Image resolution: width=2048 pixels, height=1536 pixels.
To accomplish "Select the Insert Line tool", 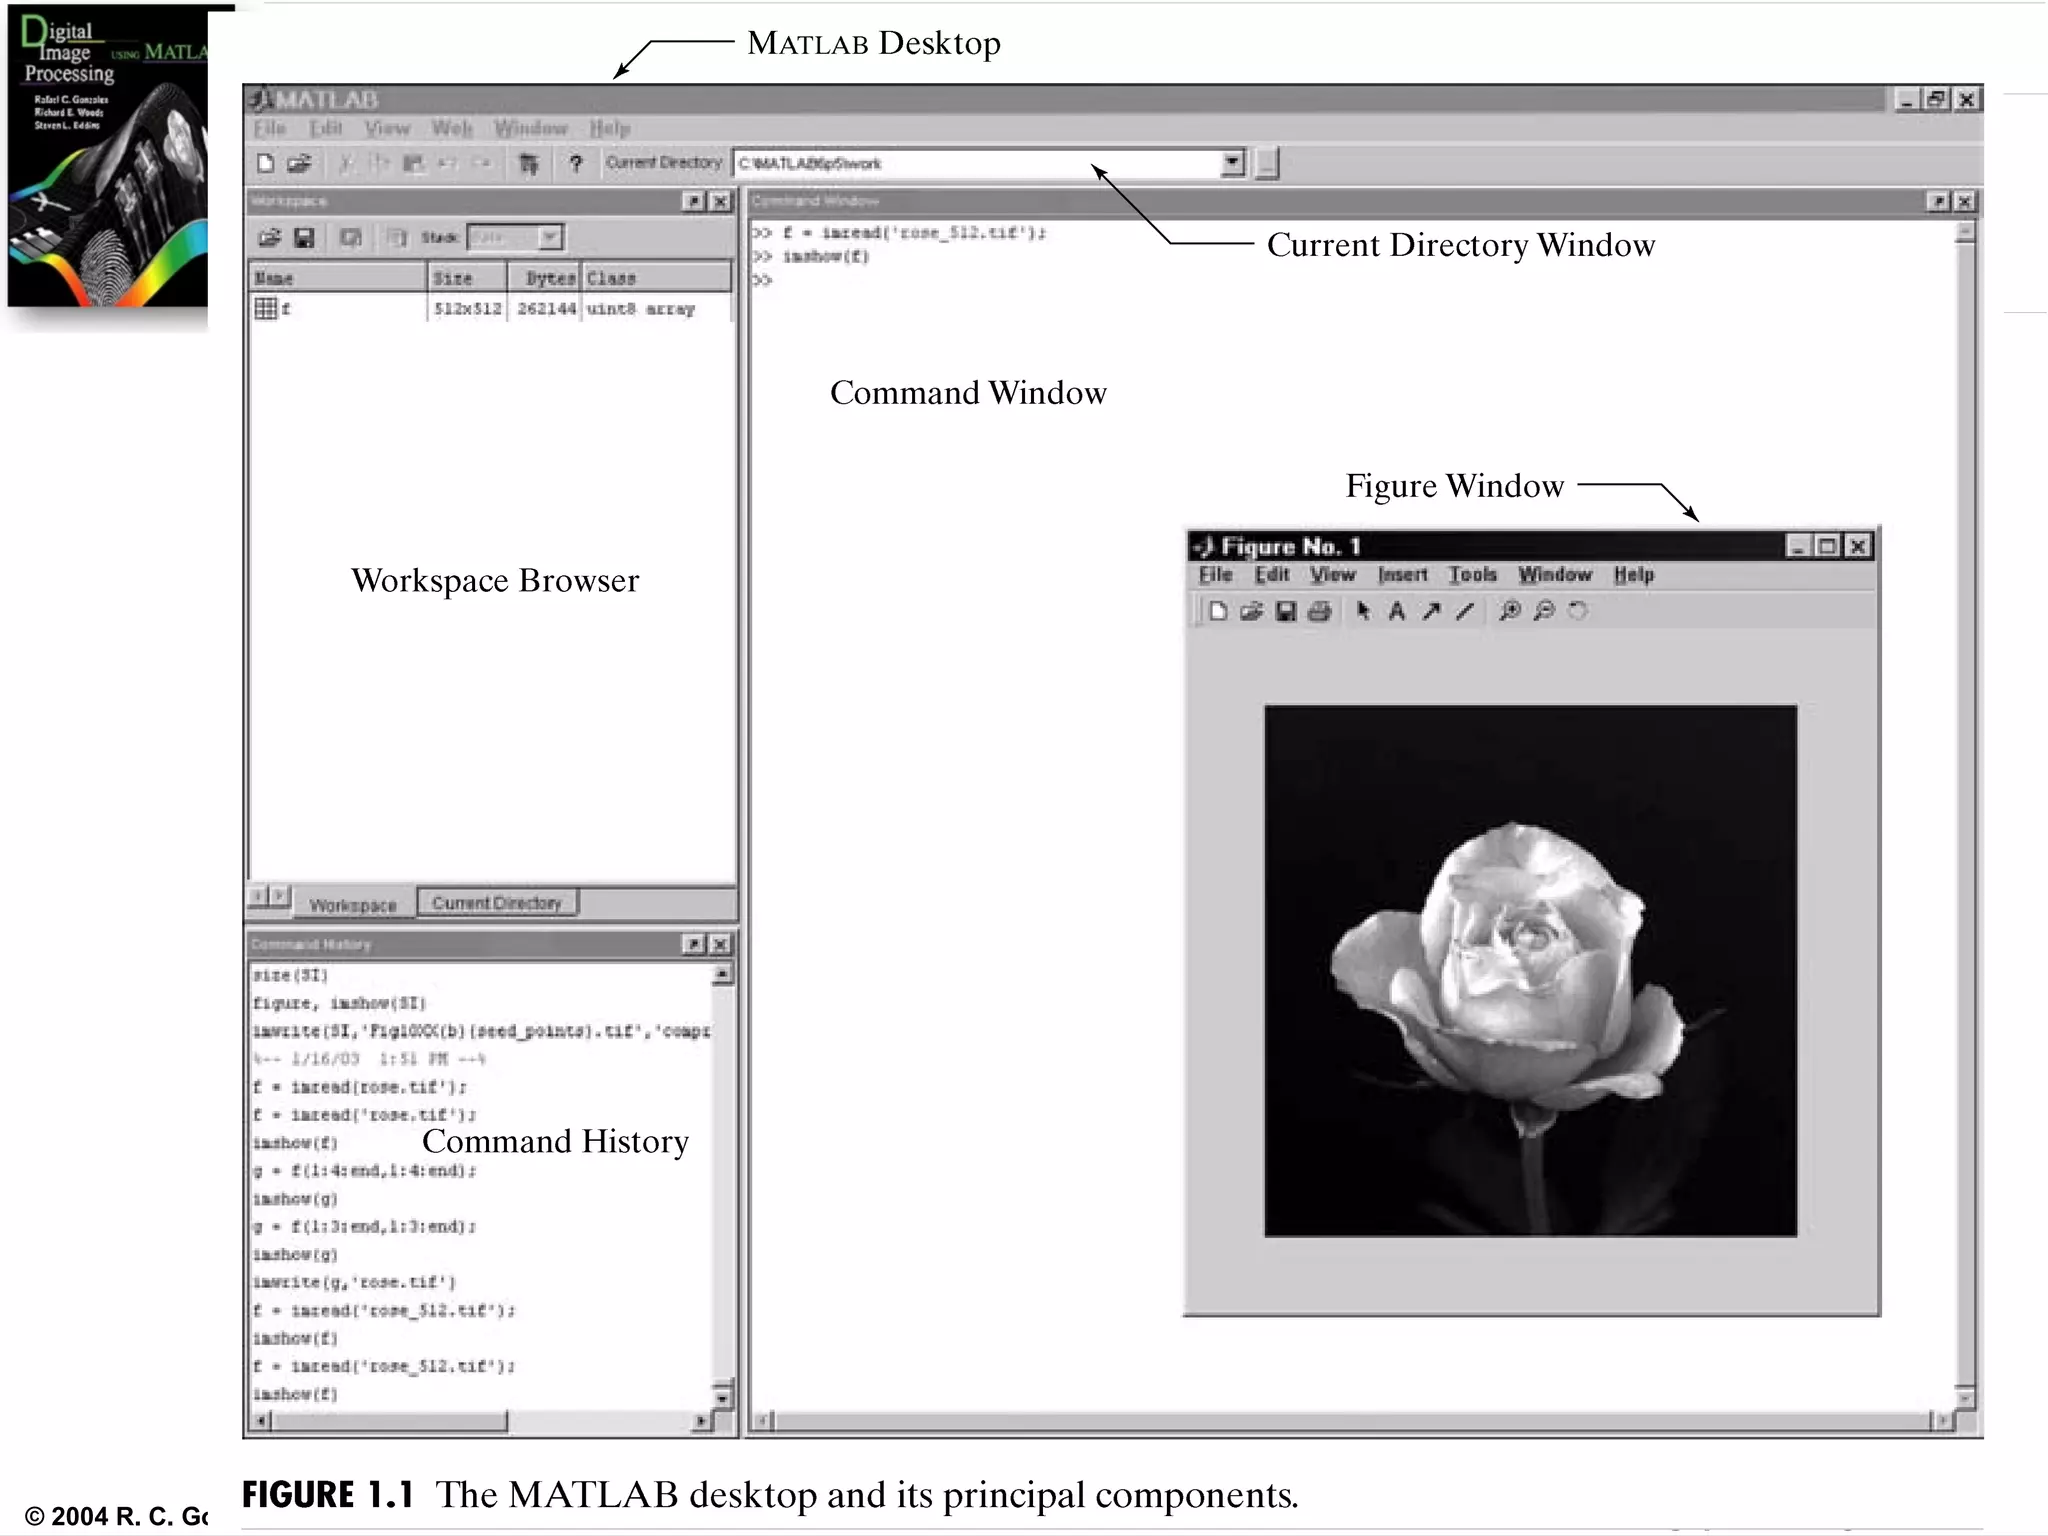I will [1465, 611].
